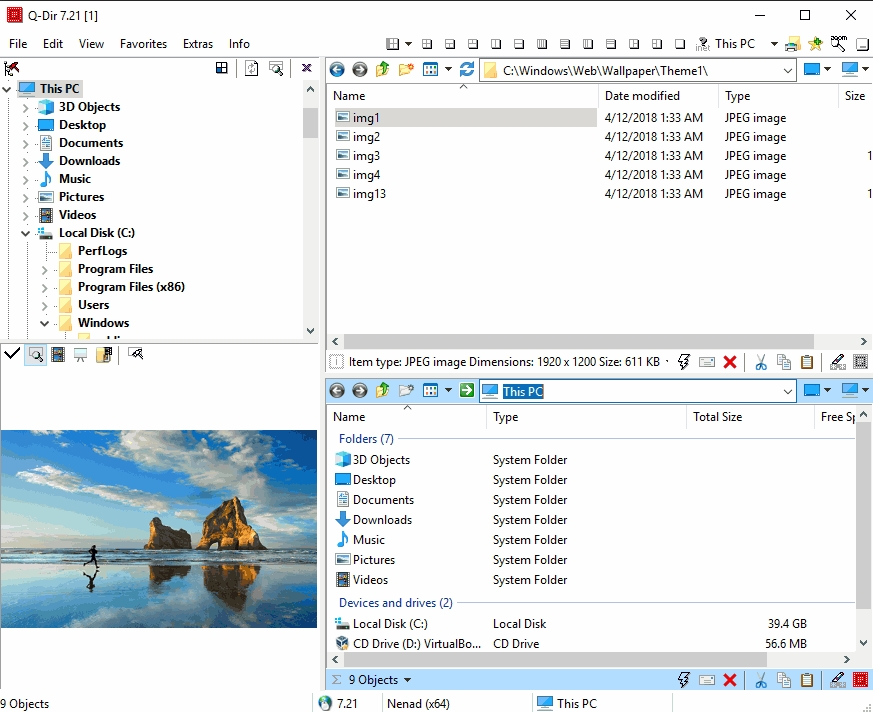Screen dimensions: 873x712
Task: Click the edit pencil icon in lower pane bar
Action: (837, 680)
